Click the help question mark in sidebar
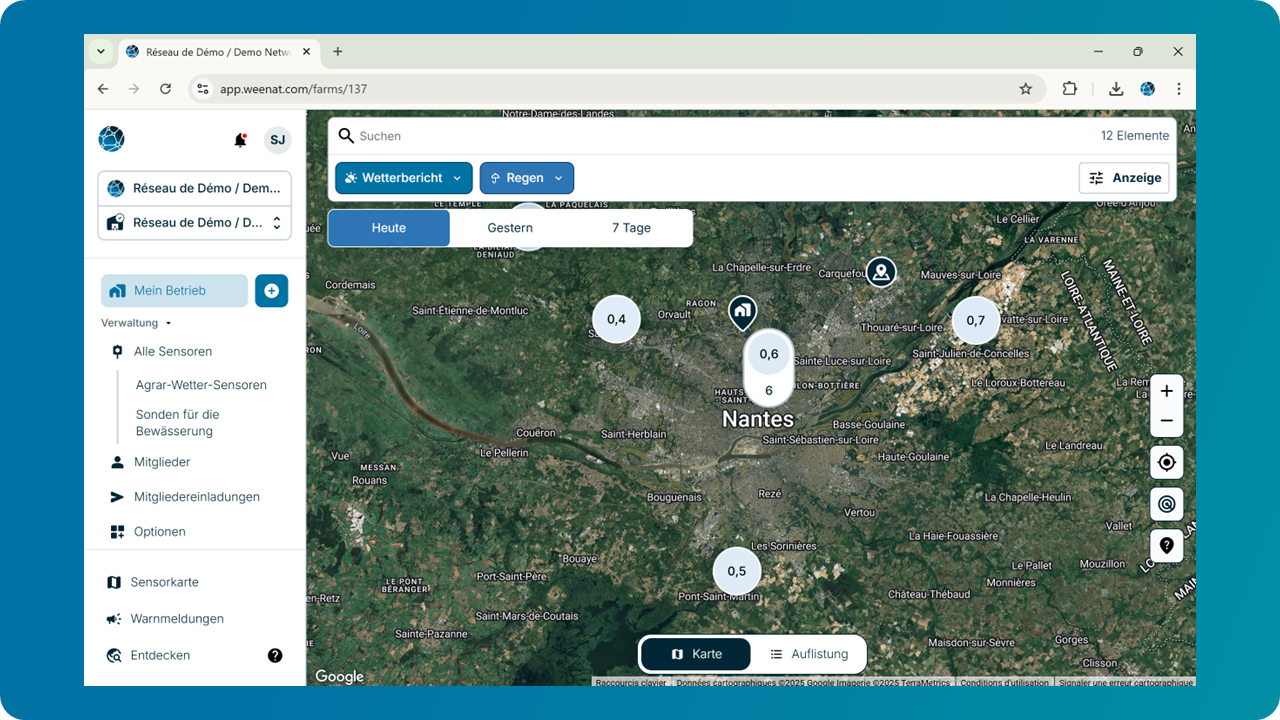This screenshot has width=1280, height=720. 275,656
